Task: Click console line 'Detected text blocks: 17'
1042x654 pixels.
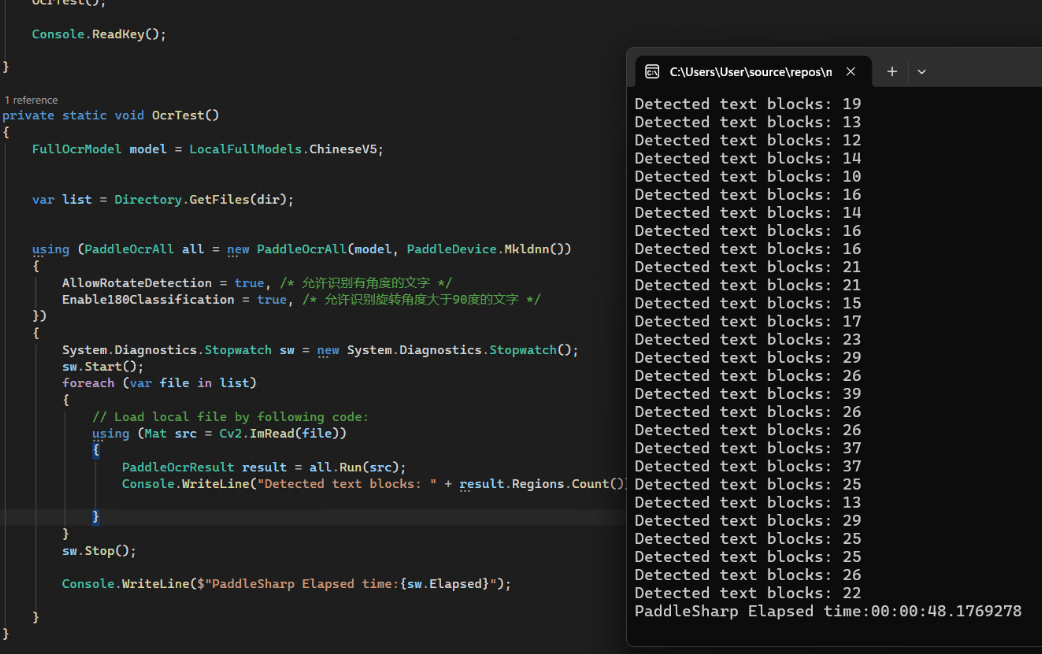Action: [x=748, y=322]
